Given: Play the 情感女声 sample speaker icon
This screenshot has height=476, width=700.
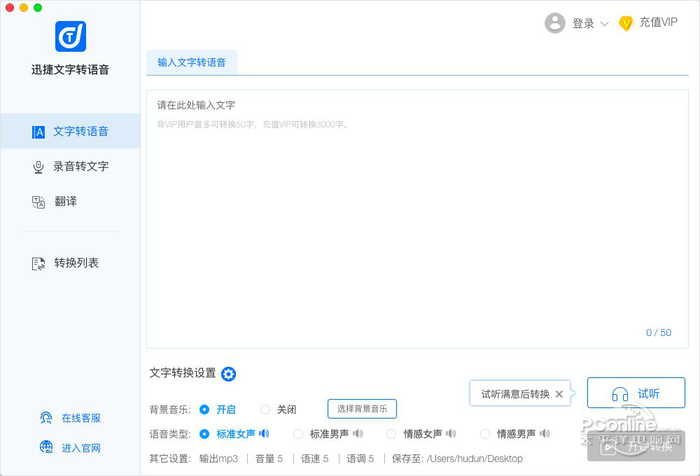Looking at the screenshot, I should [x=451, y=433].
